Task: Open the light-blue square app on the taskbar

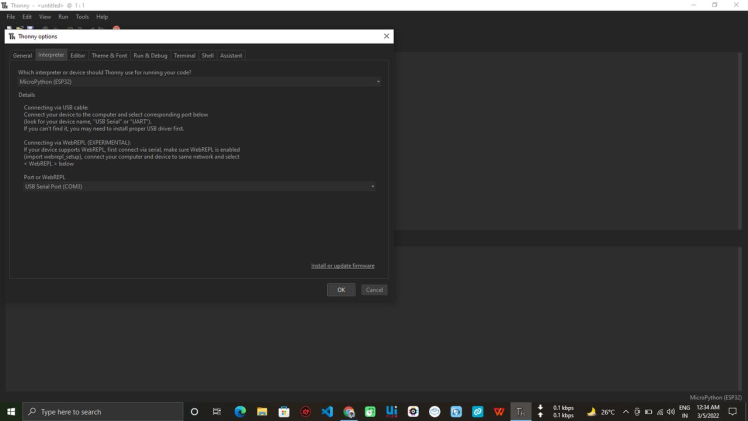Action: pyautogui.click(x=456, y=411)
